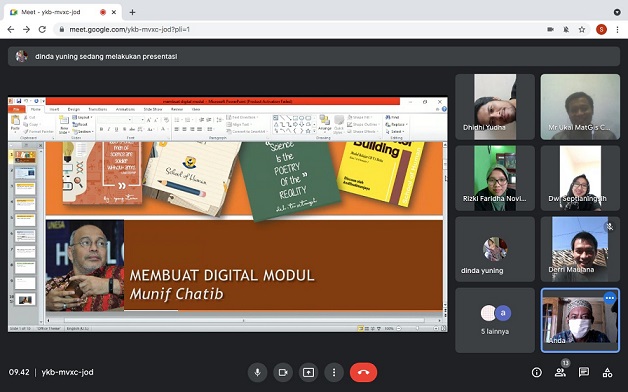The height and width of the screenshot is (392, 628).
Task: Open a new browser tab with plus
Action: 132,12
